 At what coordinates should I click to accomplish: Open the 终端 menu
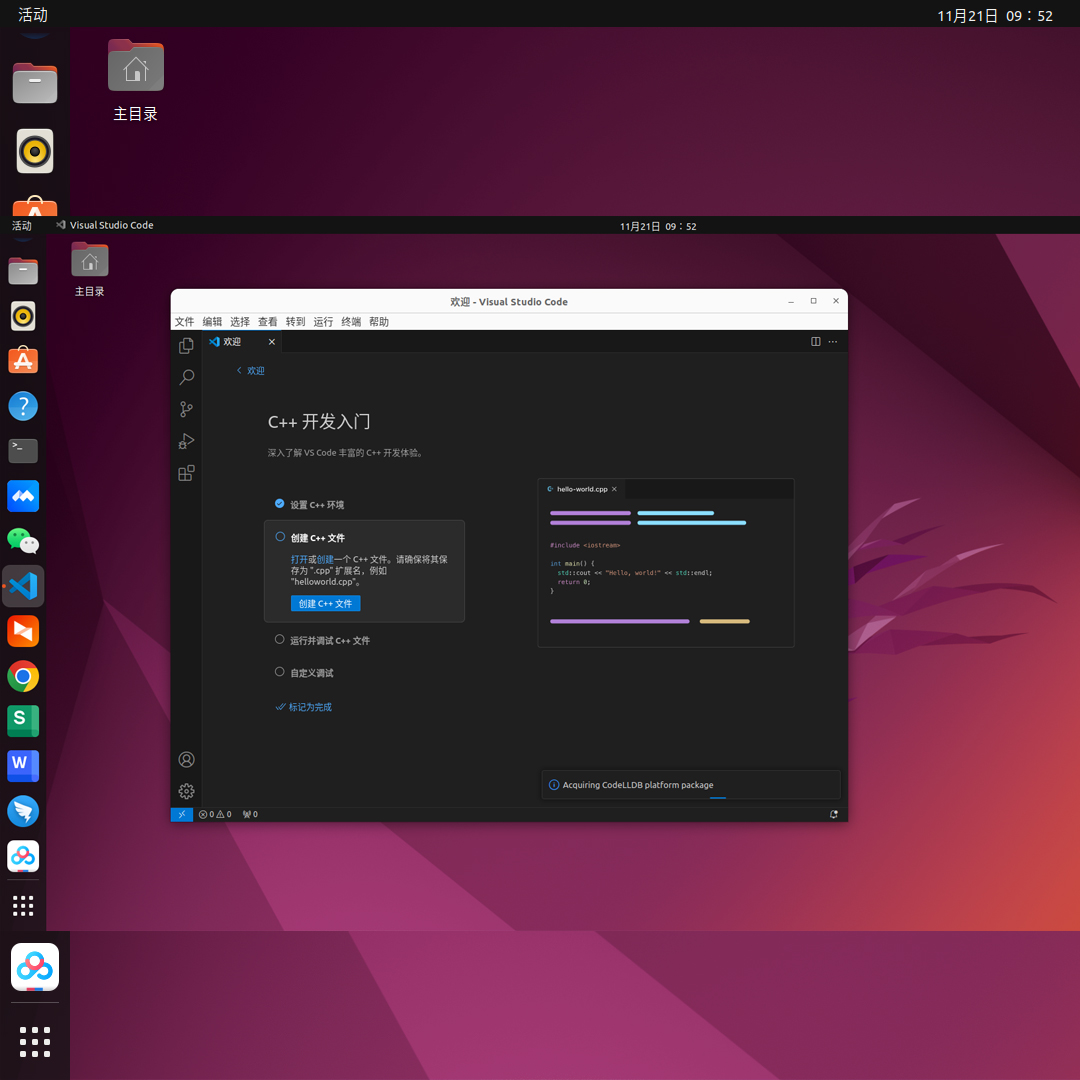[351, 322]
